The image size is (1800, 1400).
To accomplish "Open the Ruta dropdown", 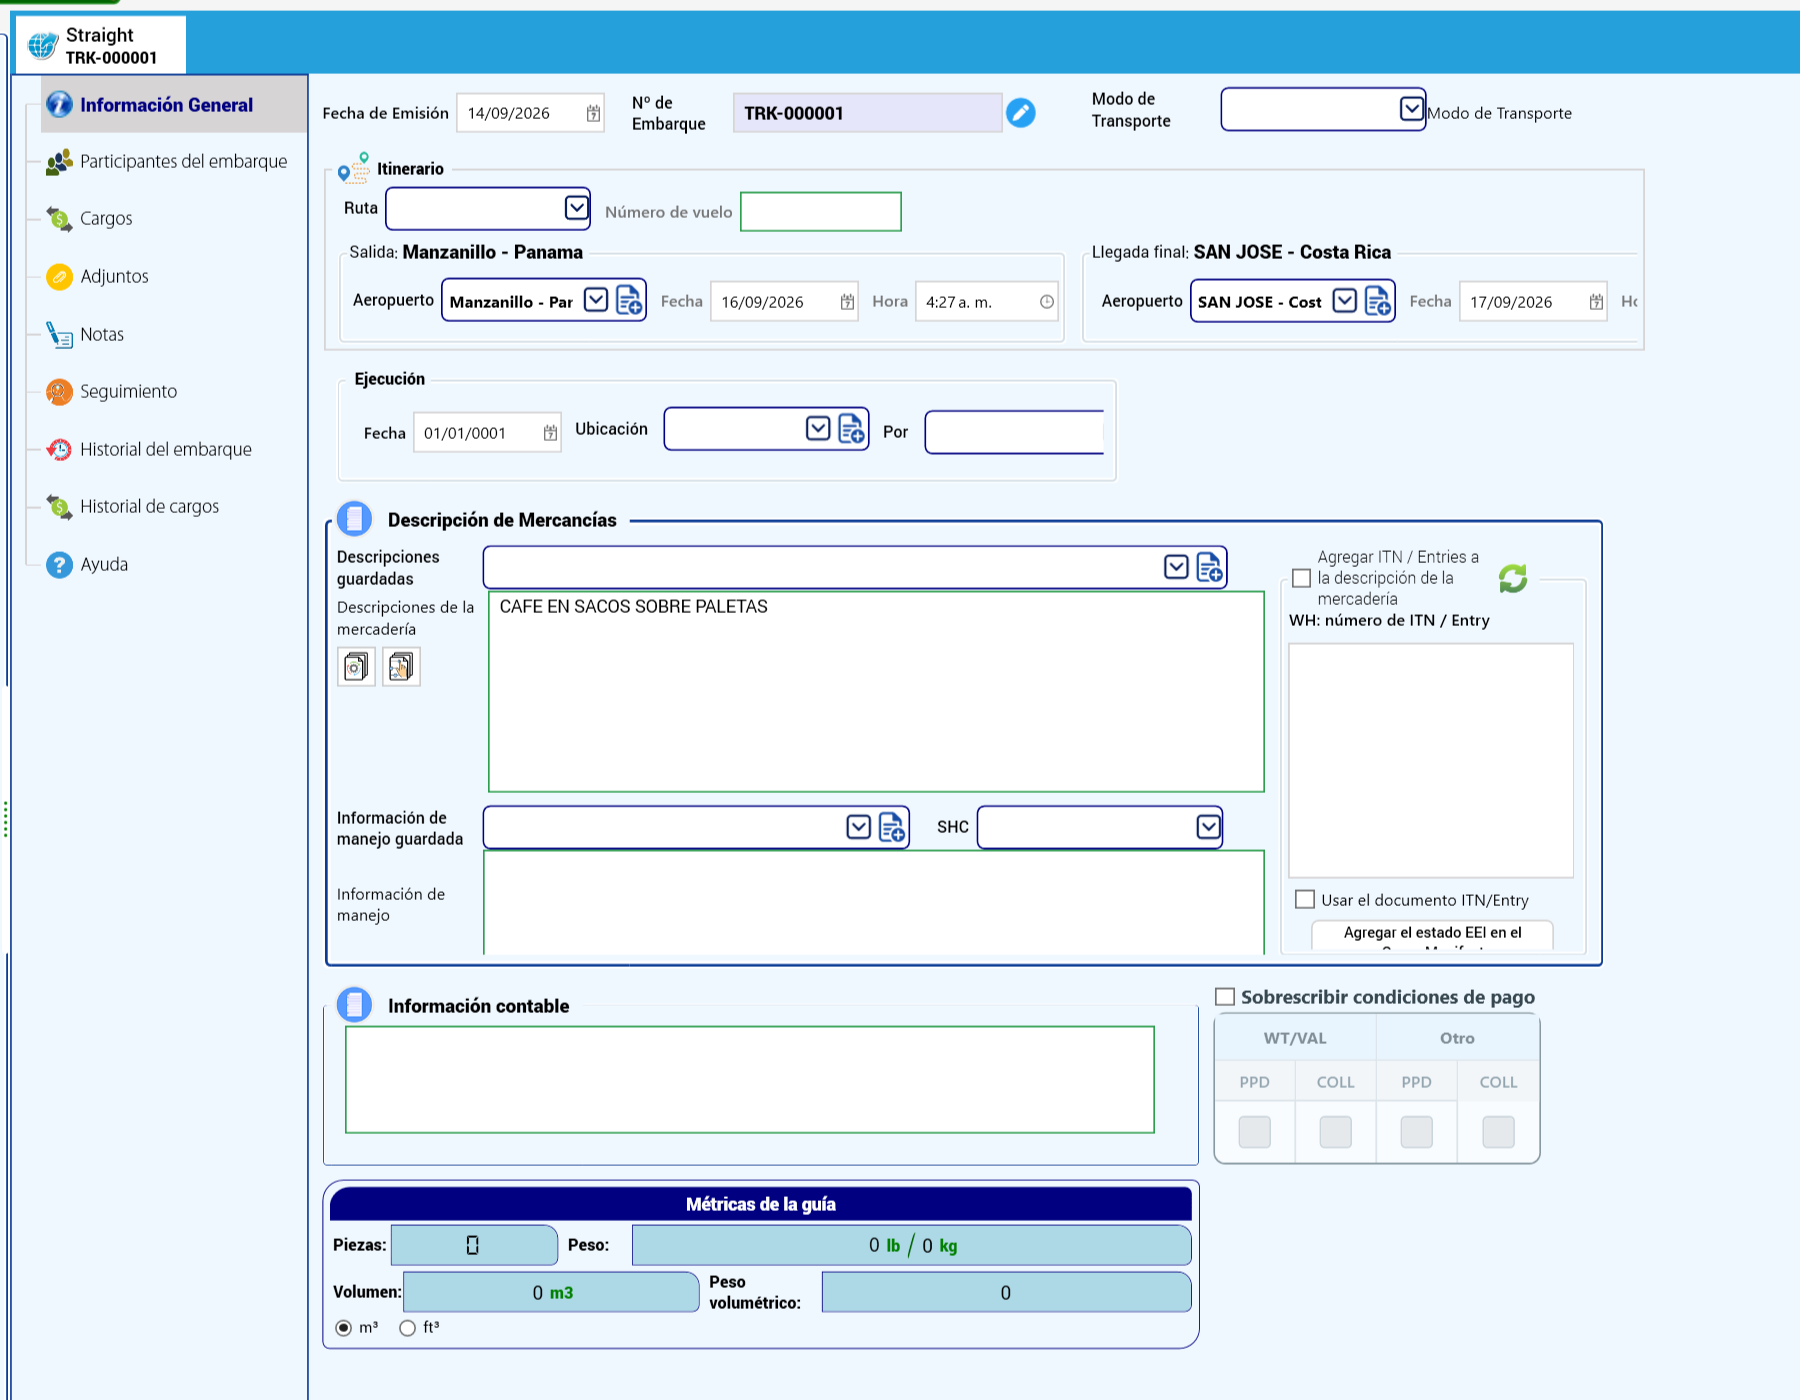I will [577, 207].
